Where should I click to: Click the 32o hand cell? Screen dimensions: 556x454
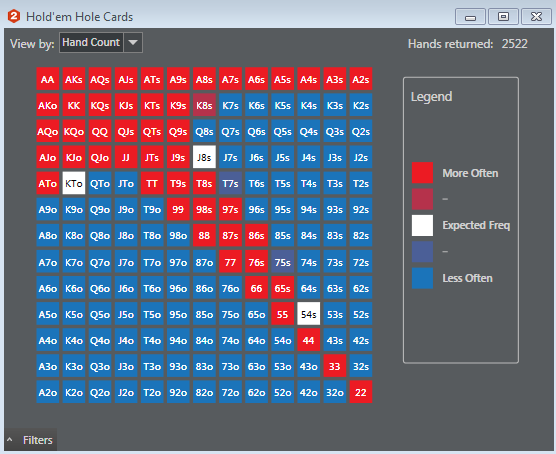point(335,392)
